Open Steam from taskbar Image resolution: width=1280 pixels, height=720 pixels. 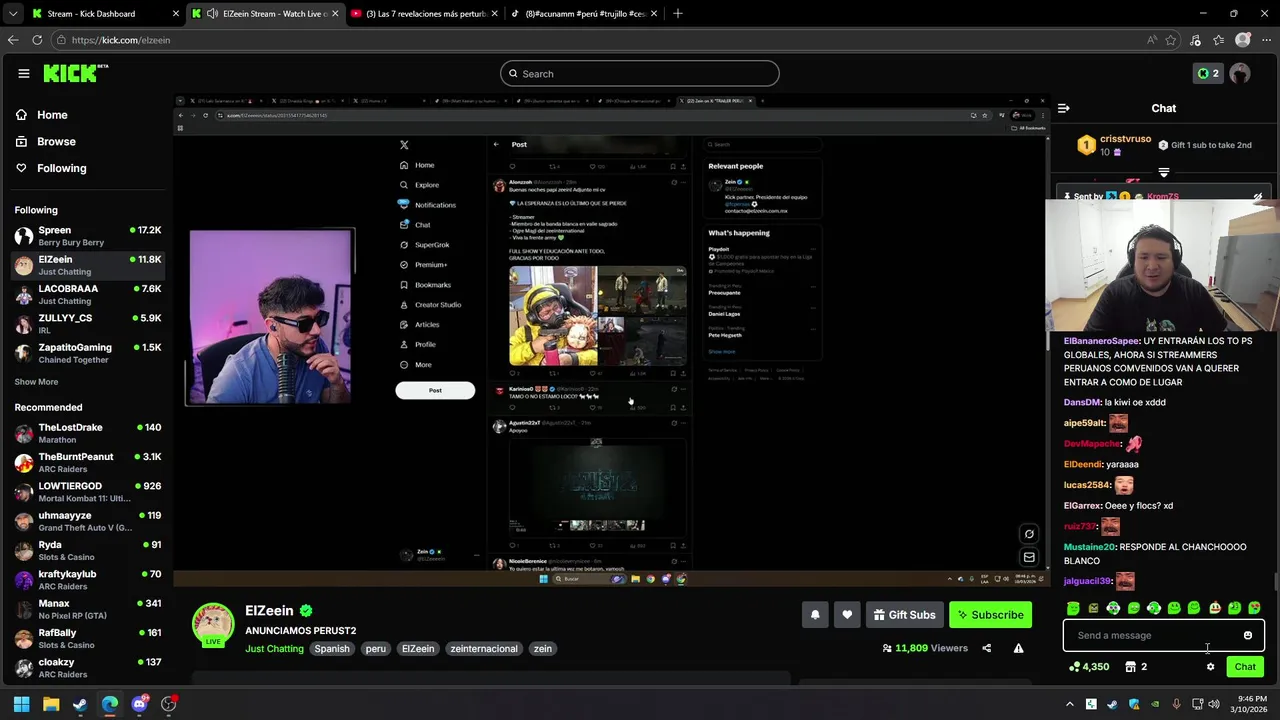point(80,704)
